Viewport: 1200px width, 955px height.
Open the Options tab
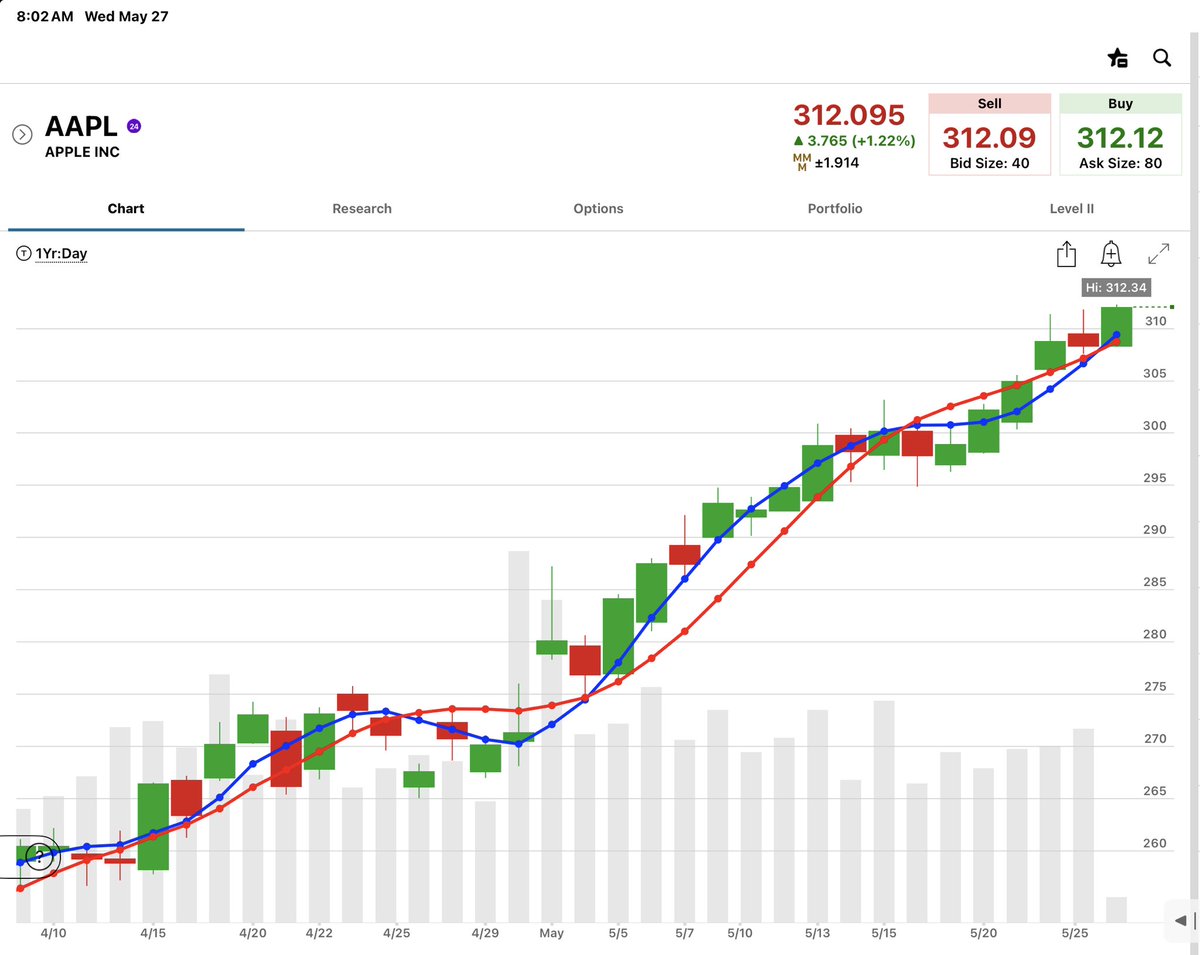tap(598, 209)
